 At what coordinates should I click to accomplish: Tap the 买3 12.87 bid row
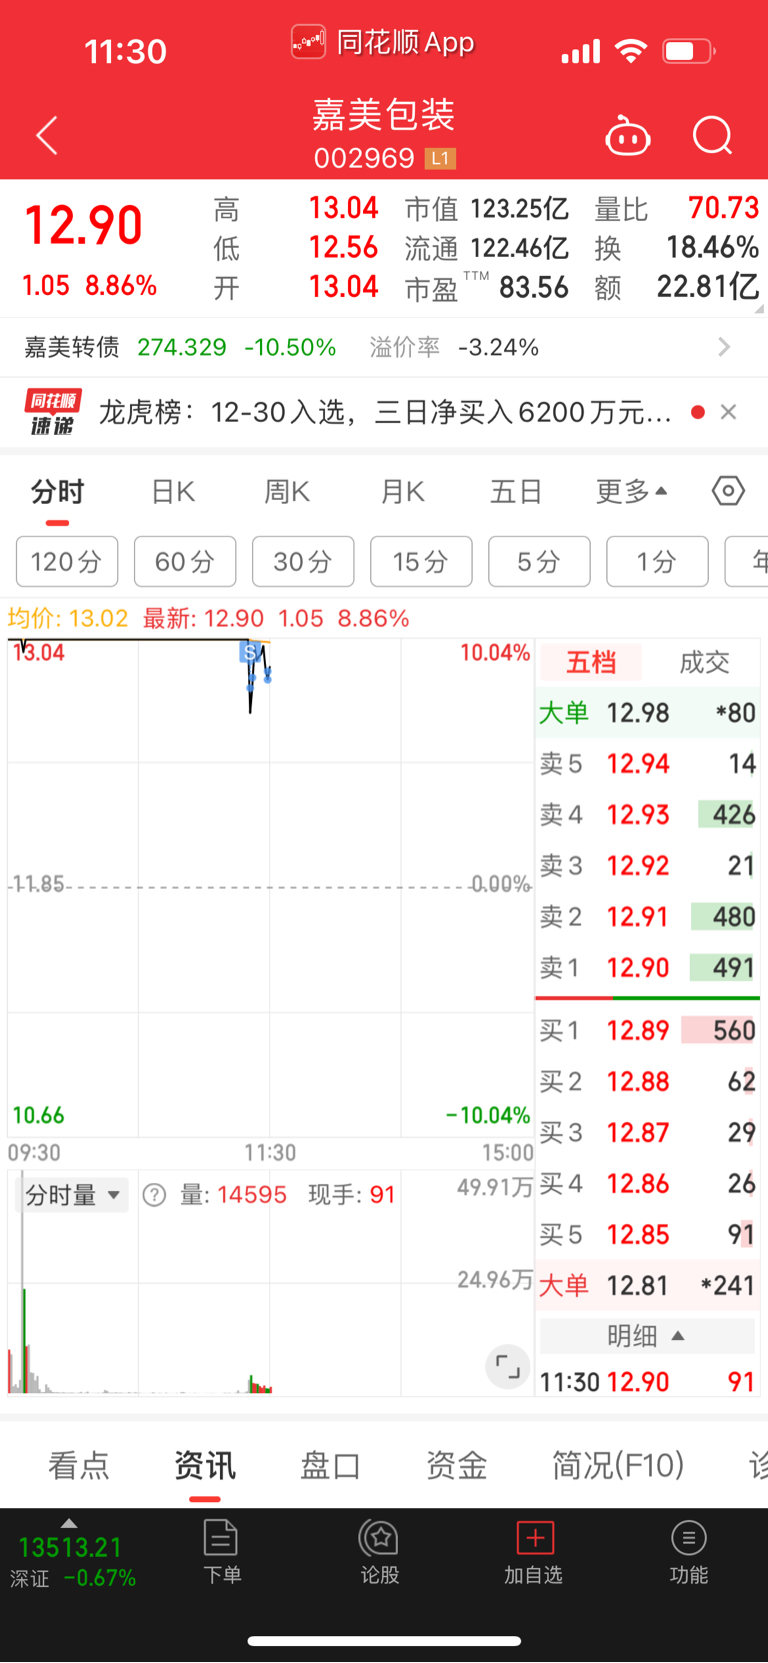647,1133
